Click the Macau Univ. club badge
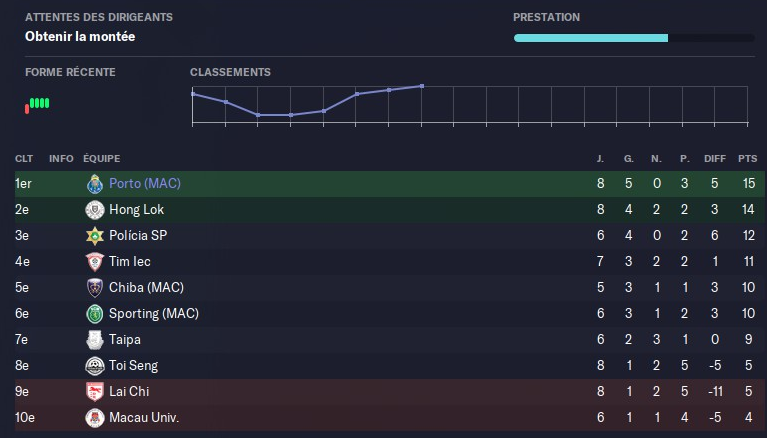This screenshot has width=767, height=438. pos(95,418)
